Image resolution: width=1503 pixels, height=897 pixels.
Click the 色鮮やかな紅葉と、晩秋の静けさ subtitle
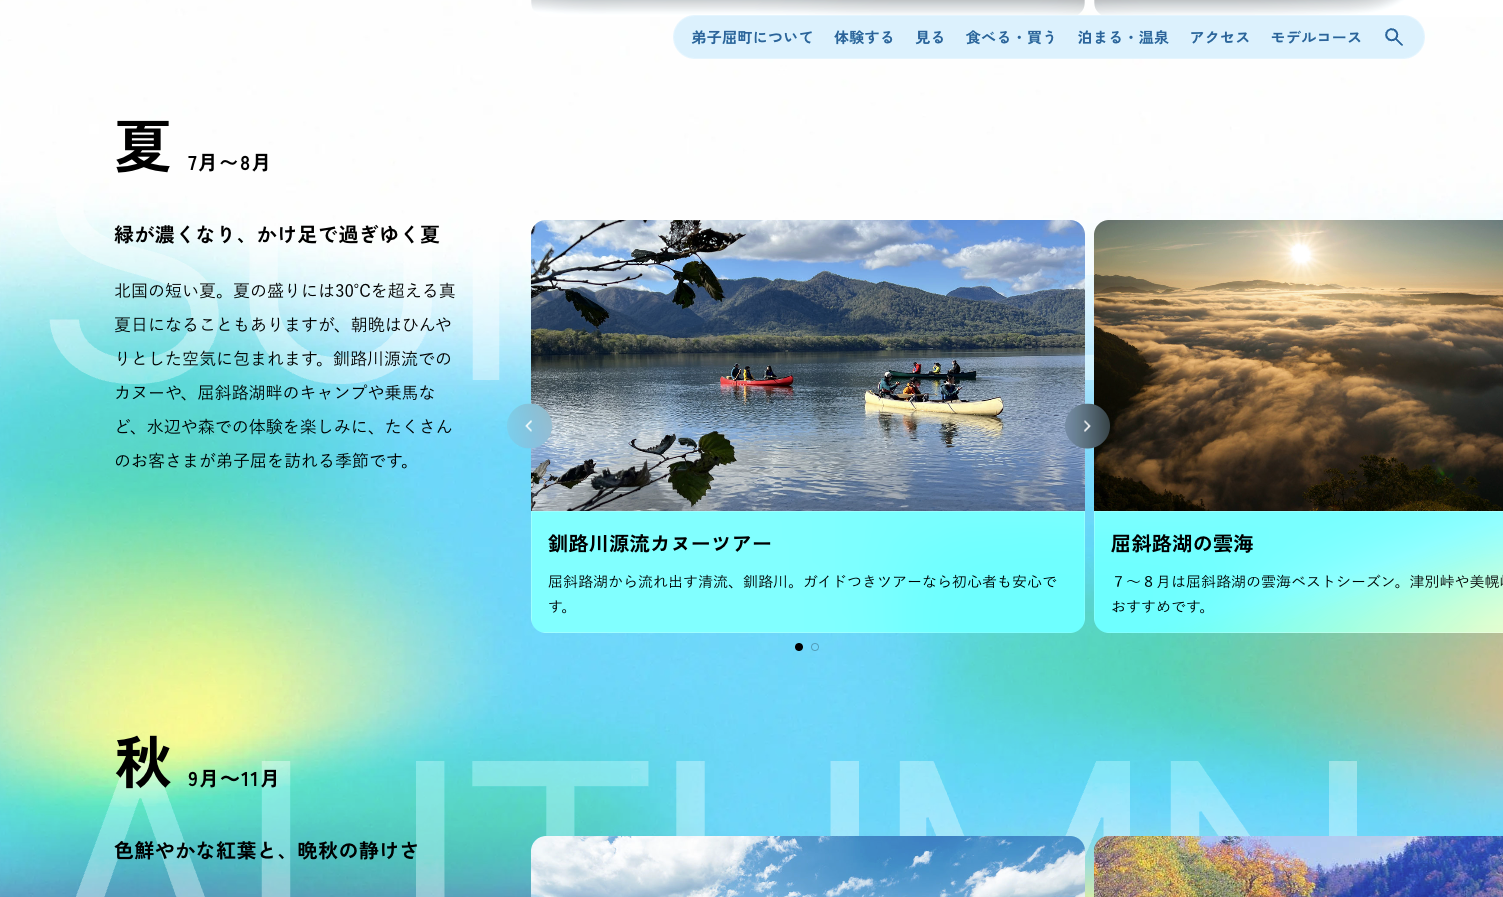click(x=266, y=850)
